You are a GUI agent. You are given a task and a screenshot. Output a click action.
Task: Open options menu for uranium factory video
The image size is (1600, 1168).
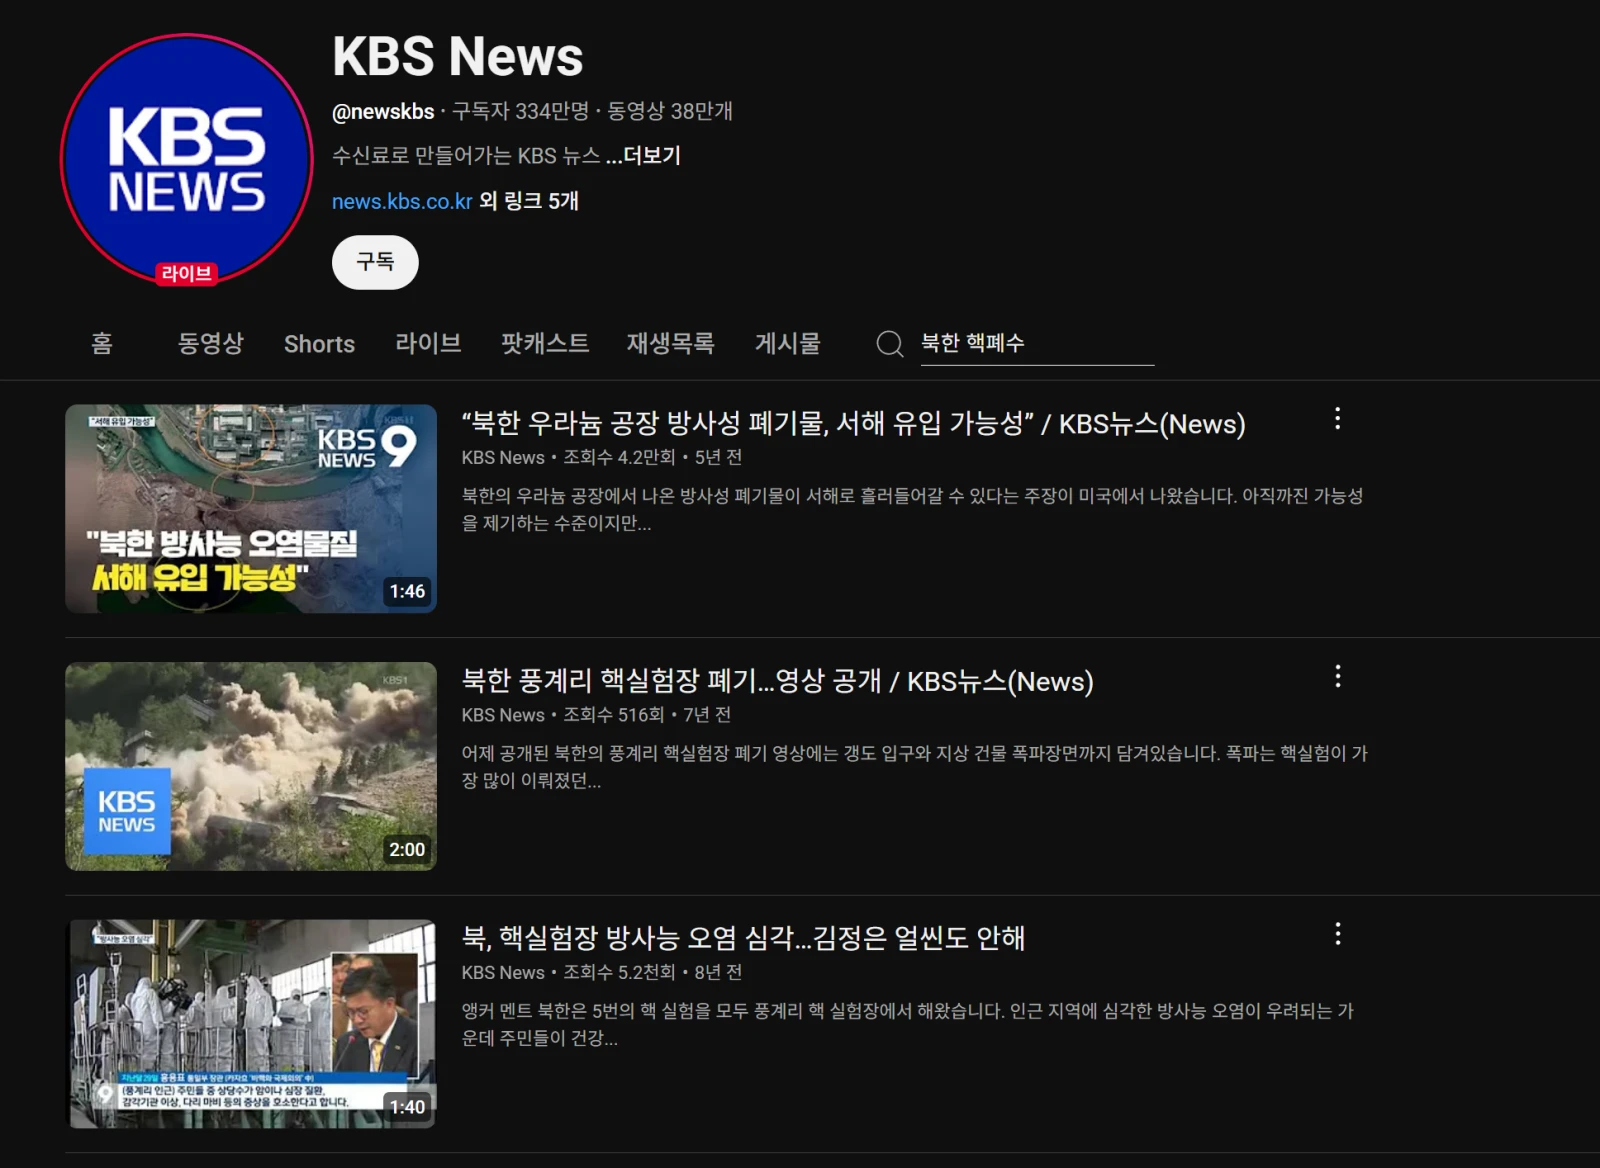pos(1337,419)
